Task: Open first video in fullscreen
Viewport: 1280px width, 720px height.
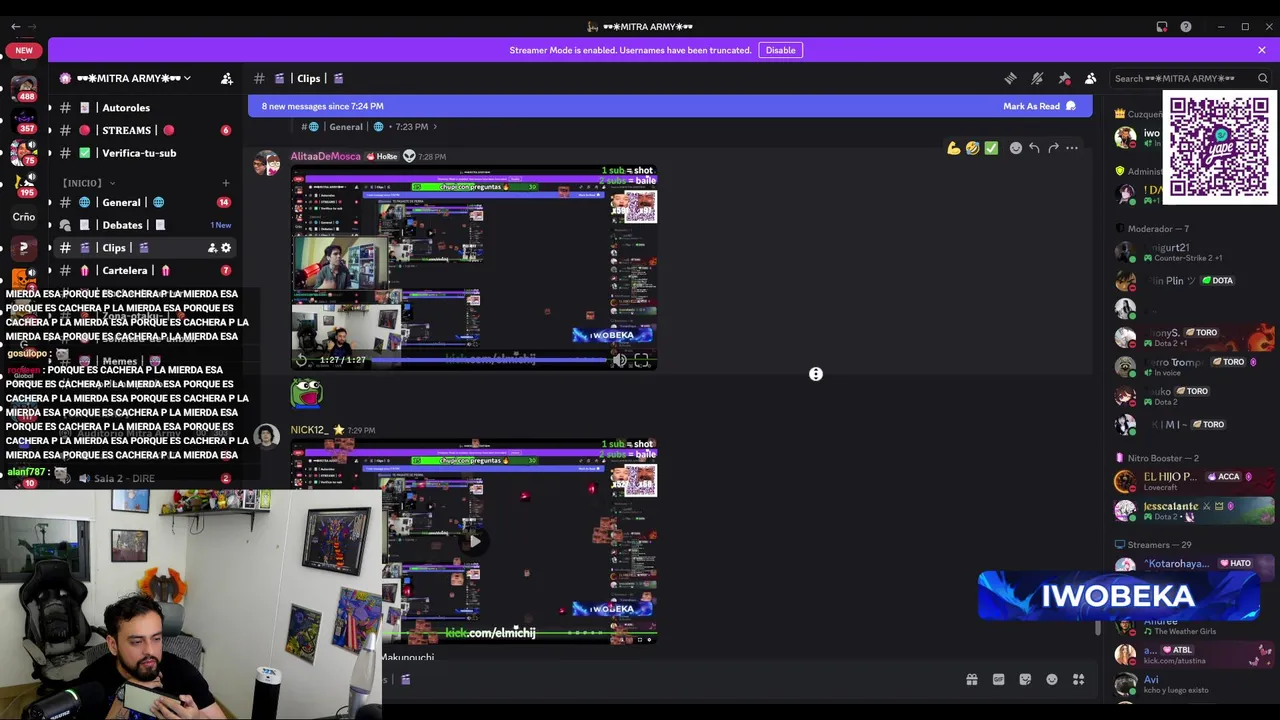Action: (641, 360)
